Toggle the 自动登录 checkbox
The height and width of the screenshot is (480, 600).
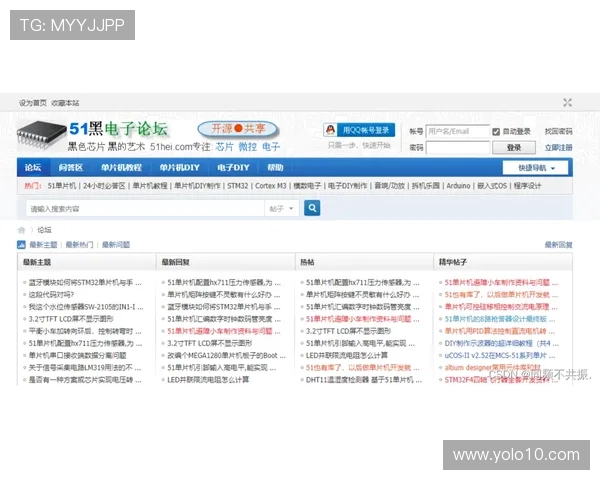(x=496, y=132)
